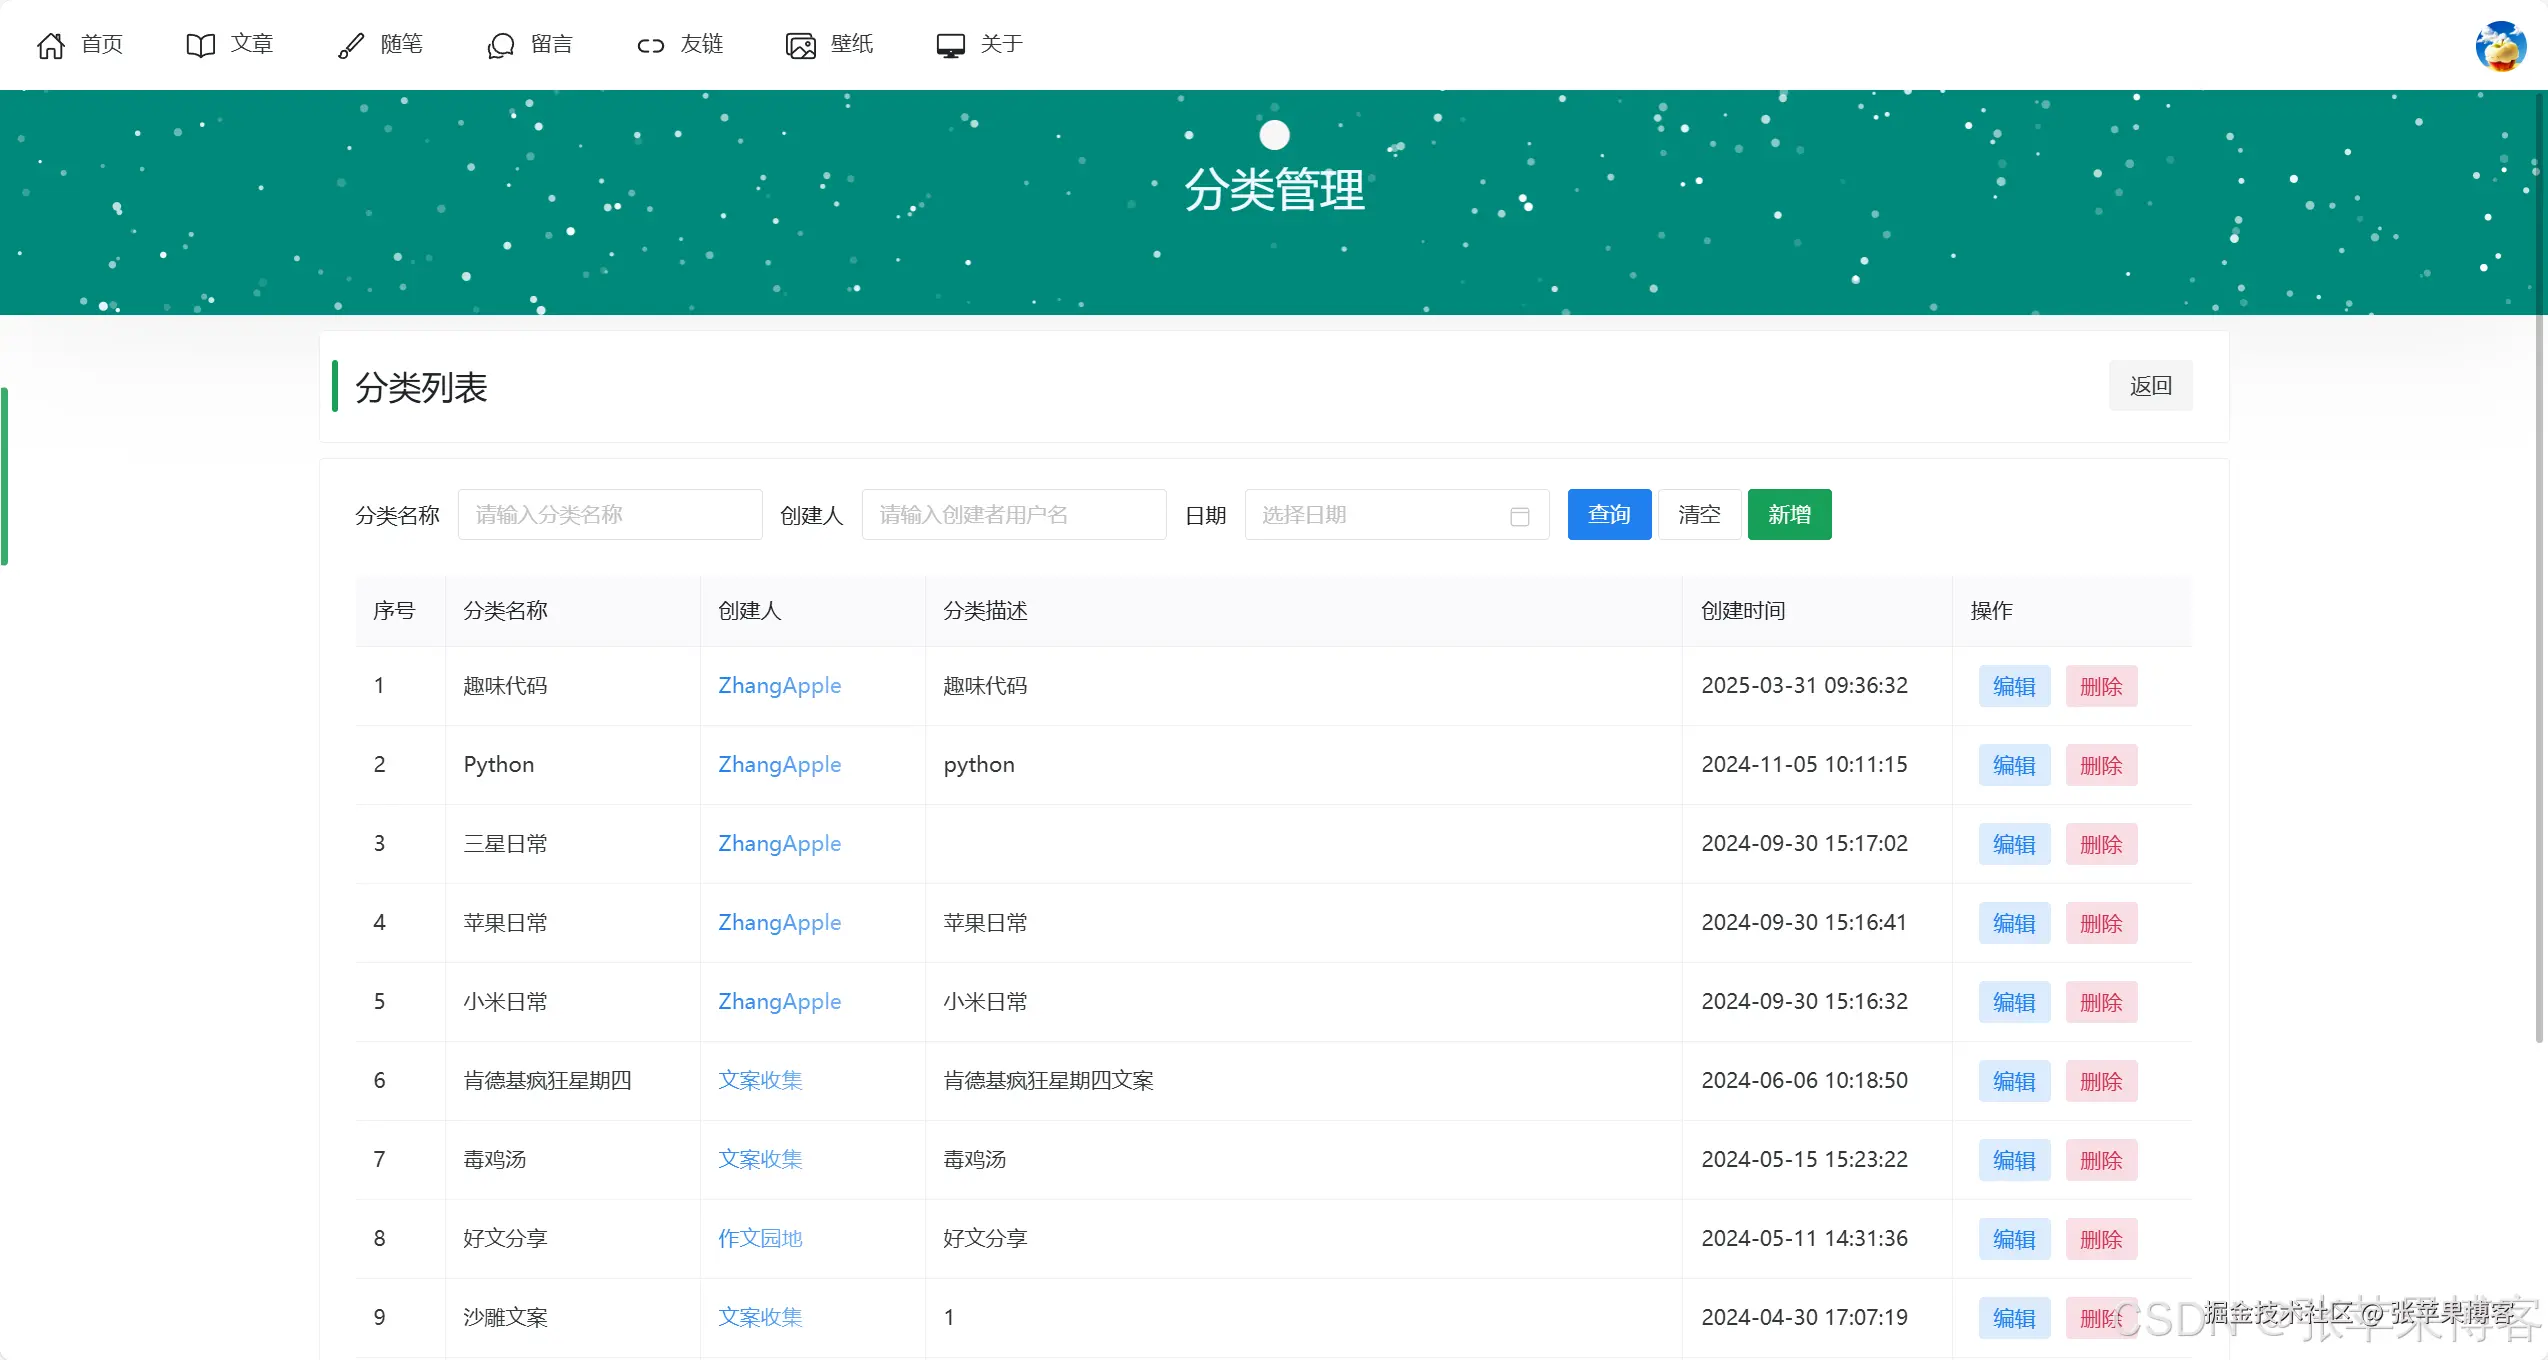
Task: Click the blue 查询 button
Action: (1610, 515)
